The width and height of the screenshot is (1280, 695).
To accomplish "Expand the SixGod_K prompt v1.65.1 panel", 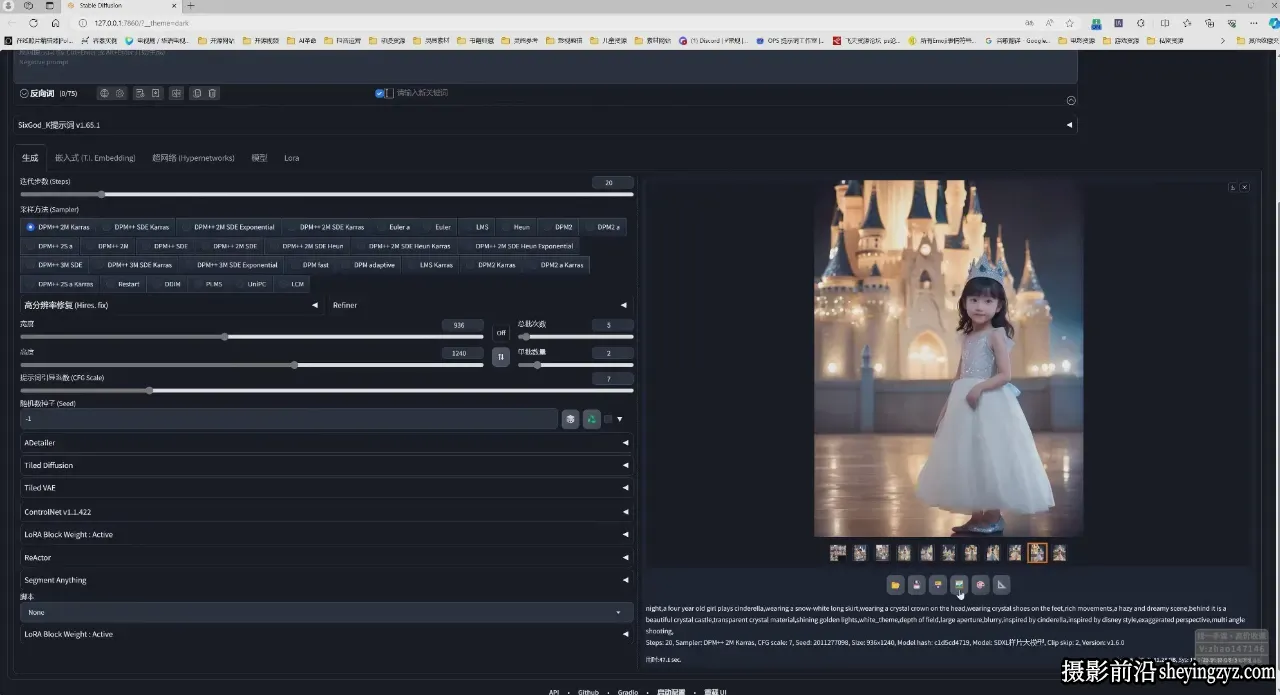I will click(545, 125).
